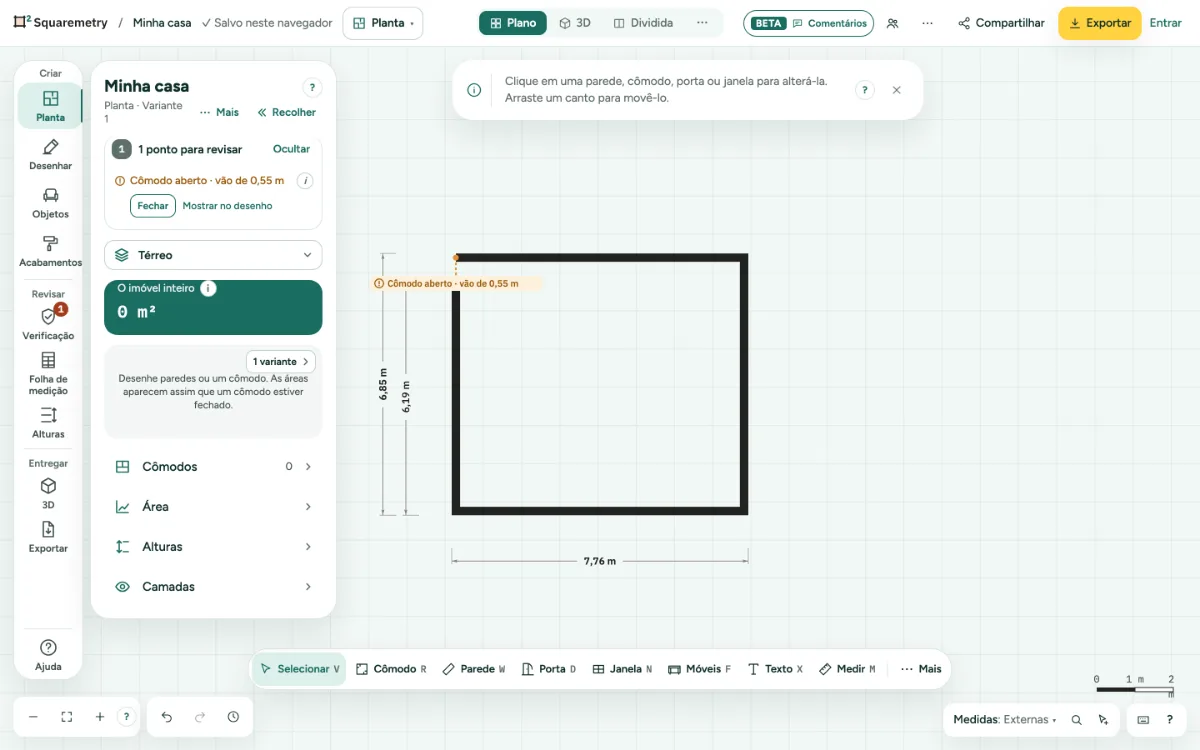Image resolution: width=1200 pixels, height=750 pixels.
Task: Click the people icon next to Comentários
Action: click(x=893, y=23)
